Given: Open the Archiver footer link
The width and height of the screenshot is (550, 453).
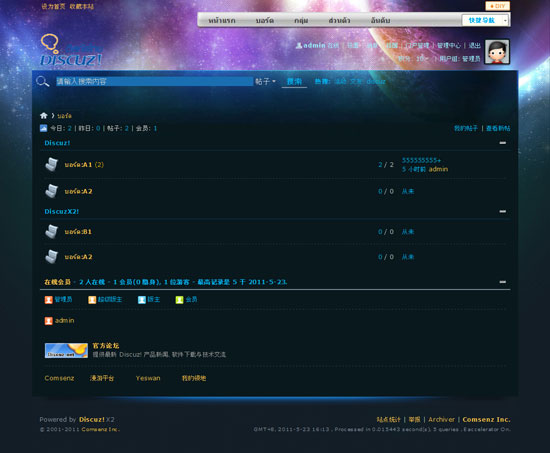Looking at the screenshot, I should coord(441,419).
